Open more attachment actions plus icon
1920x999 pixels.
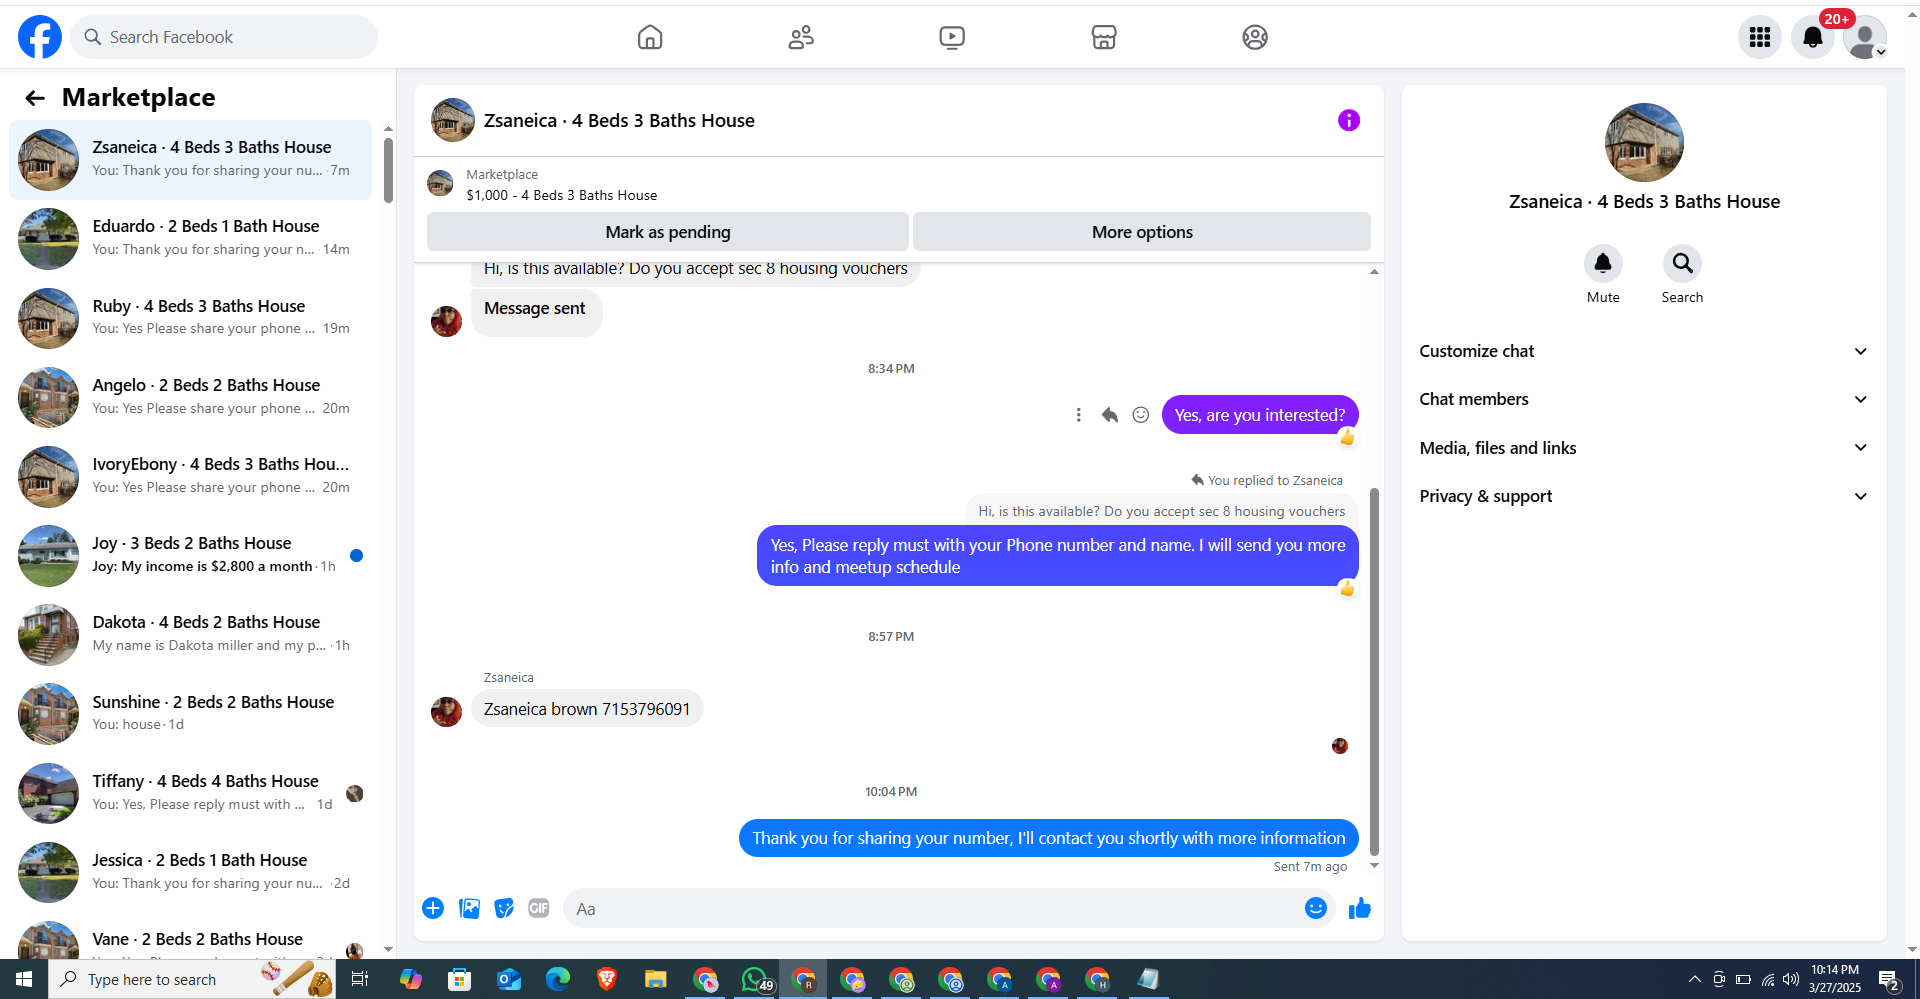pyautogui.click(x=433, y=908)
